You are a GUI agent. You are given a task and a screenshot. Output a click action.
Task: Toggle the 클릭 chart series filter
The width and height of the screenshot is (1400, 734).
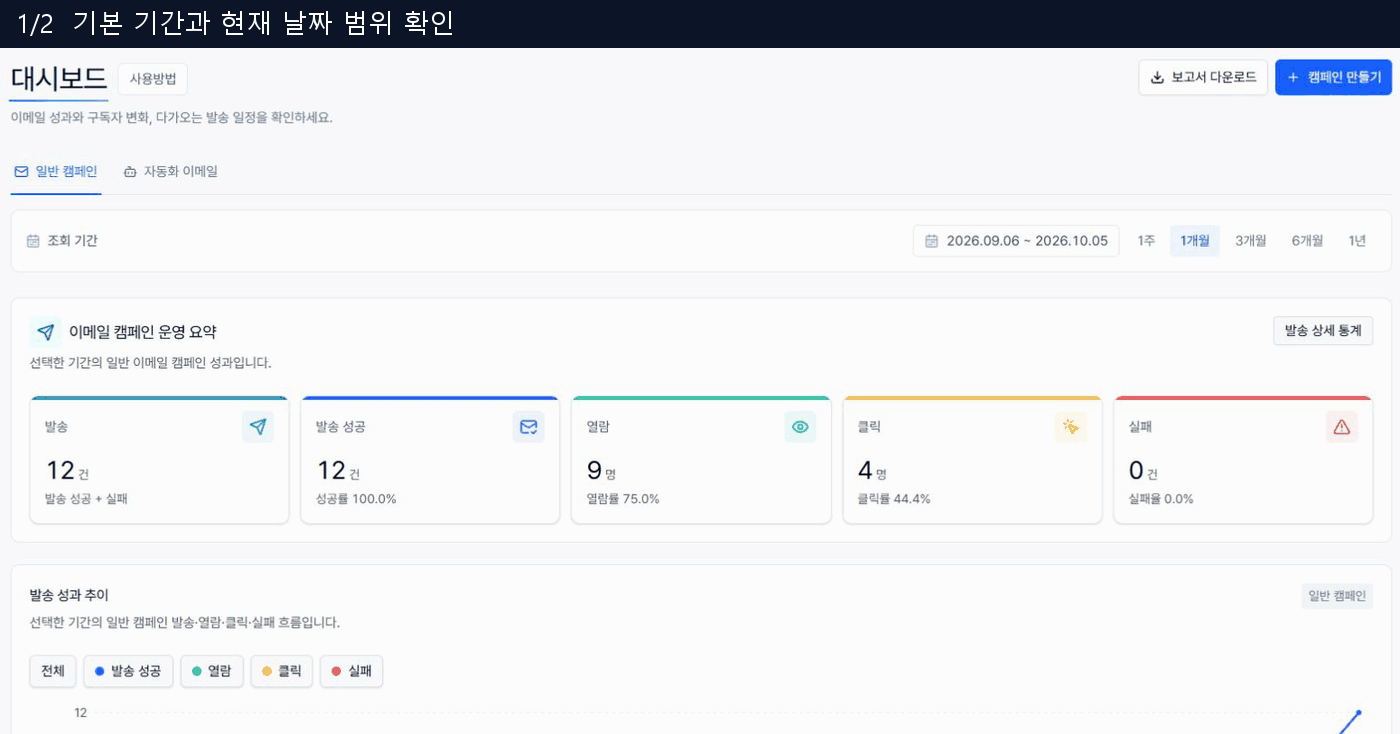[x=282, y=671]
